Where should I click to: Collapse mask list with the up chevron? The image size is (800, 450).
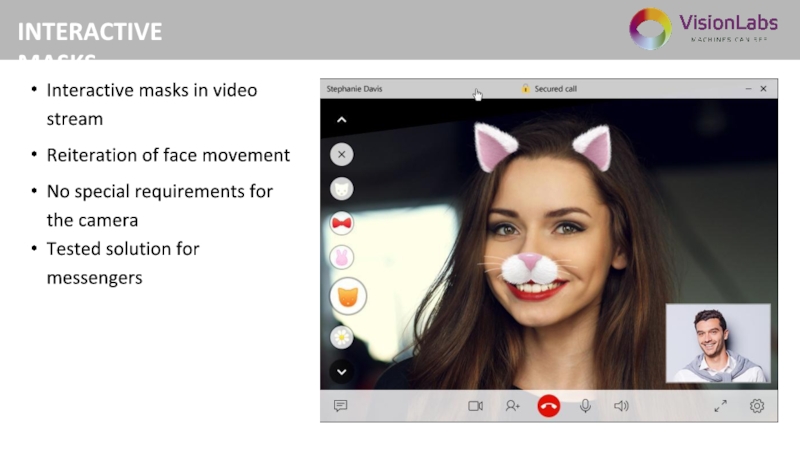click(x=341, y=120)
